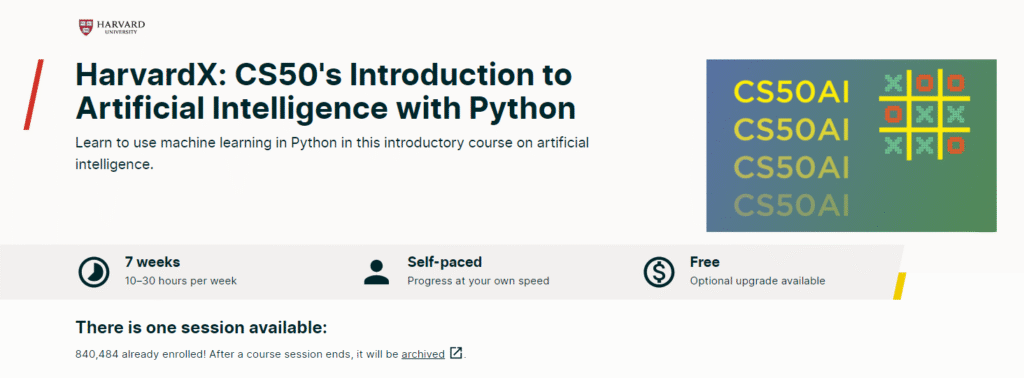Click the external link icon after archived

click(x=456, y=354)
